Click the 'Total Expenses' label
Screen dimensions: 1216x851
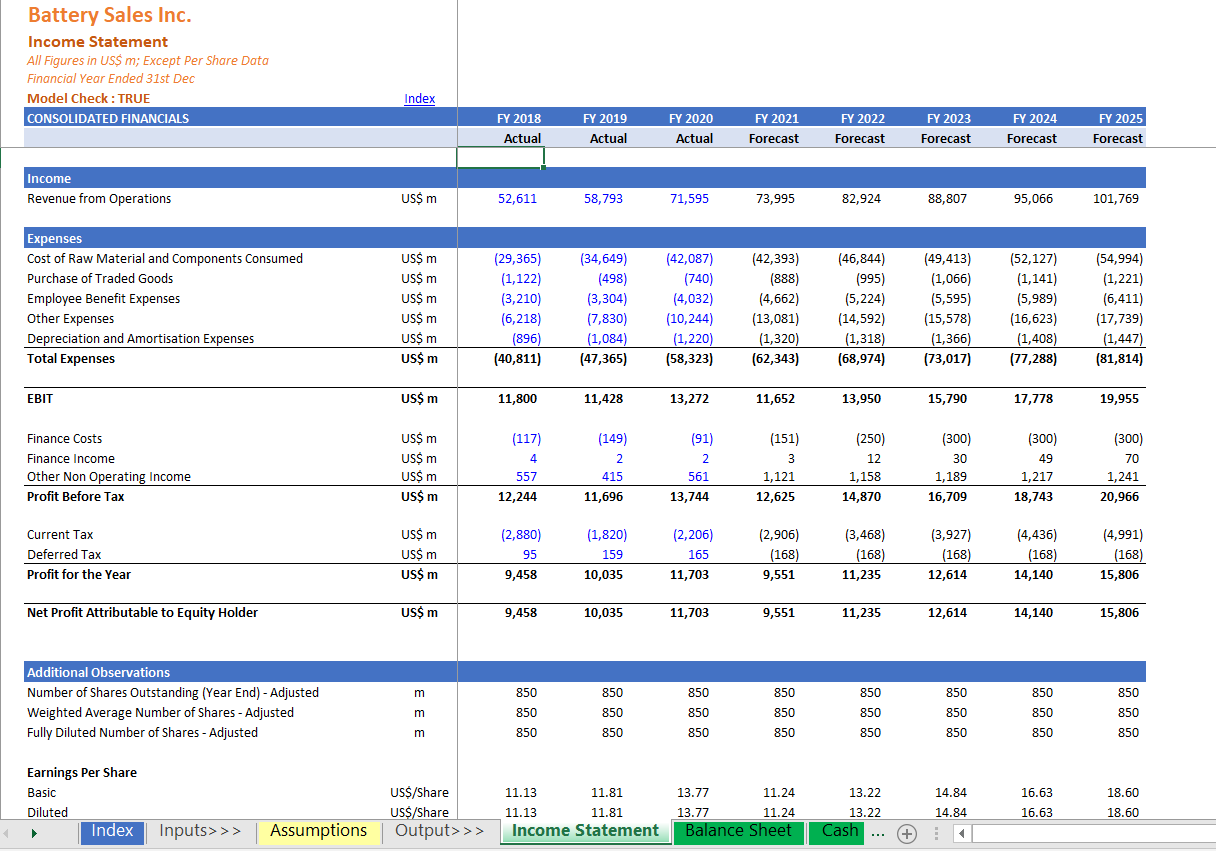(71, 359)
